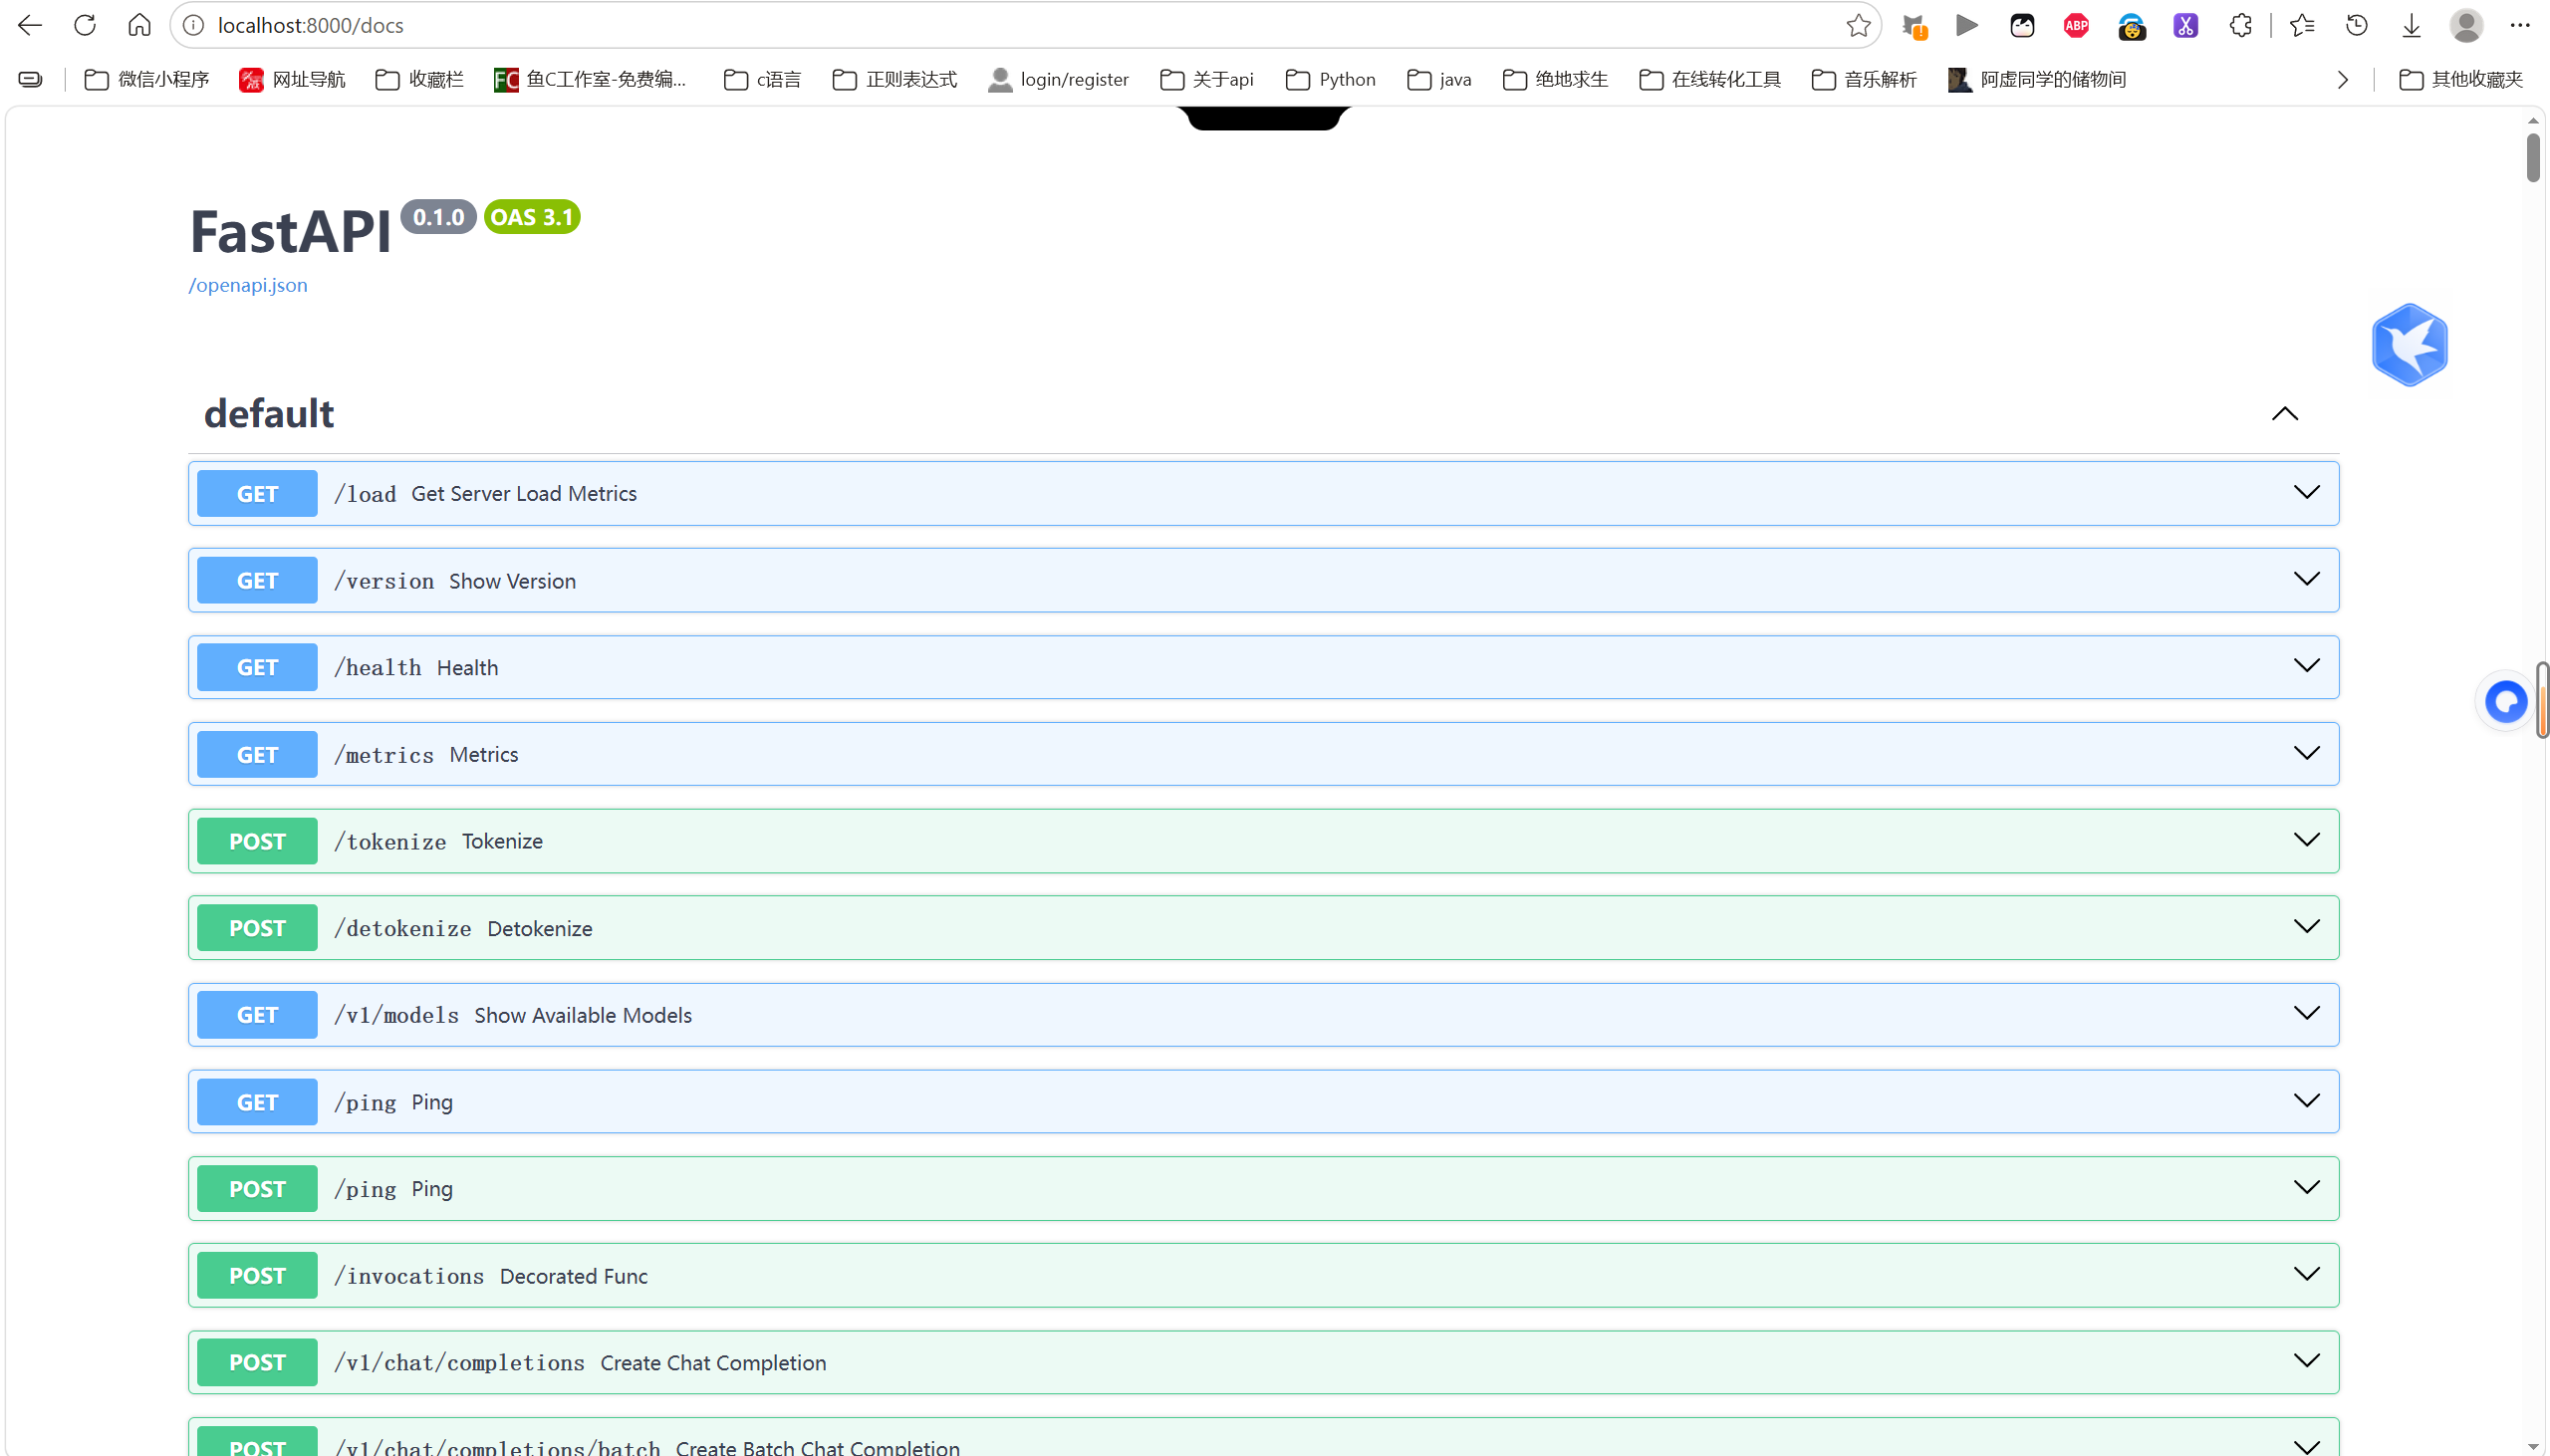The image size is (2550, 1456).
Task: Click the GET badge on the /ping row
Action: (x=257, y=1102)
